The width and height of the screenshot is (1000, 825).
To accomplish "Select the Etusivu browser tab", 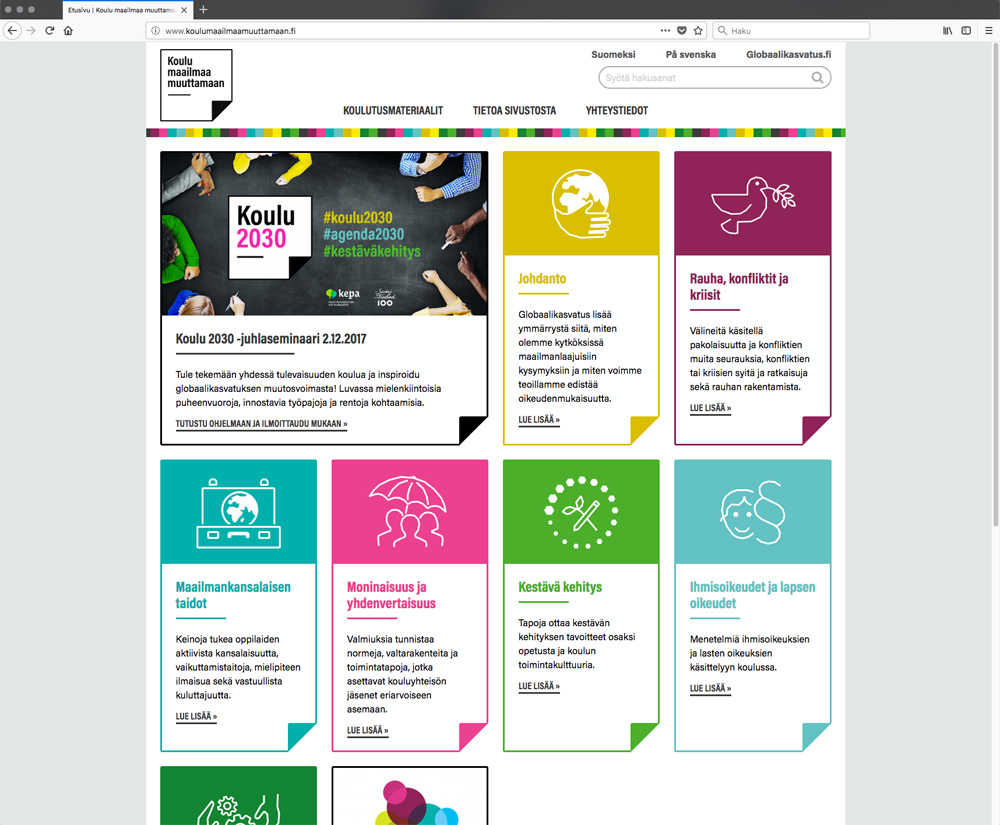I will (128, 10).
